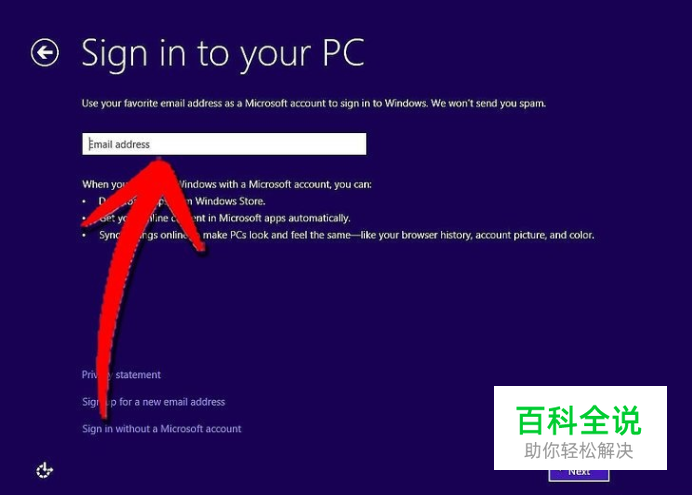Focus the Email address text field
The image size is (692, 495).
click(x=224, y=144)
